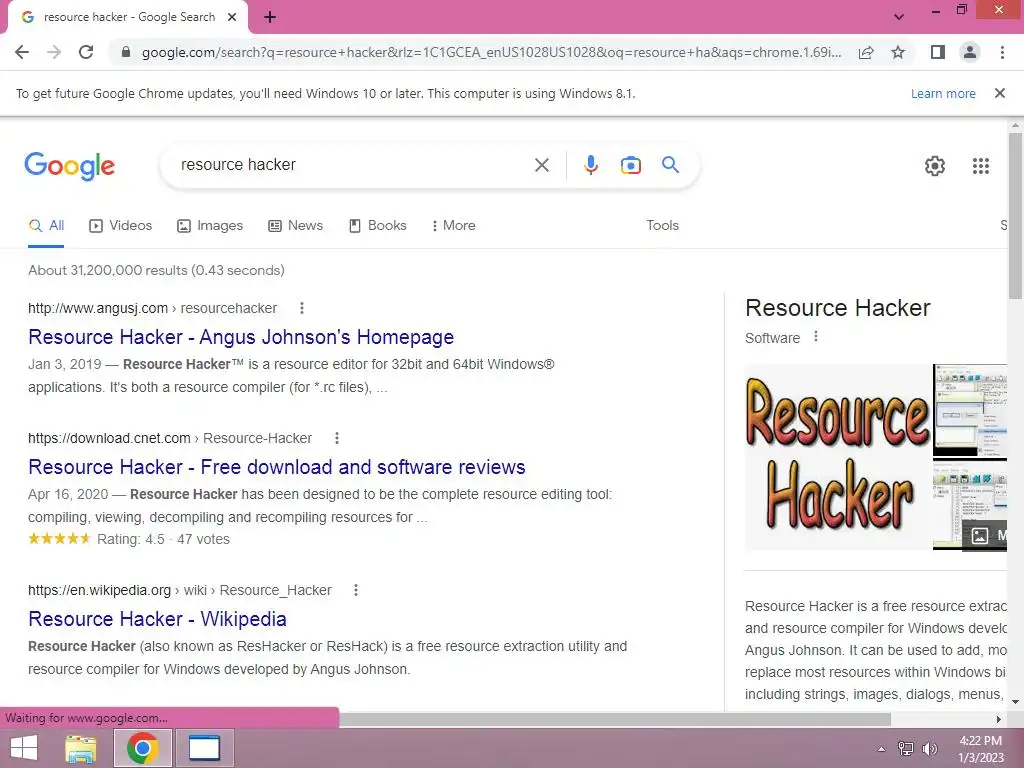Go to the Google homepage logo
Viewport: 1024px width, 768px height.
(x=69, y=166)
